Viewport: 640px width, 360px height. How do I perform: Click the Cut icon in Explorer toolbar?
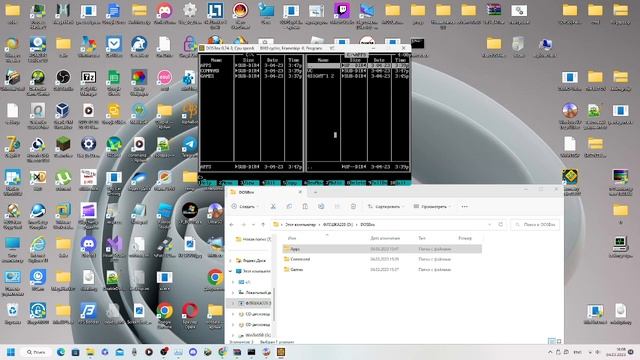point(273,207)
